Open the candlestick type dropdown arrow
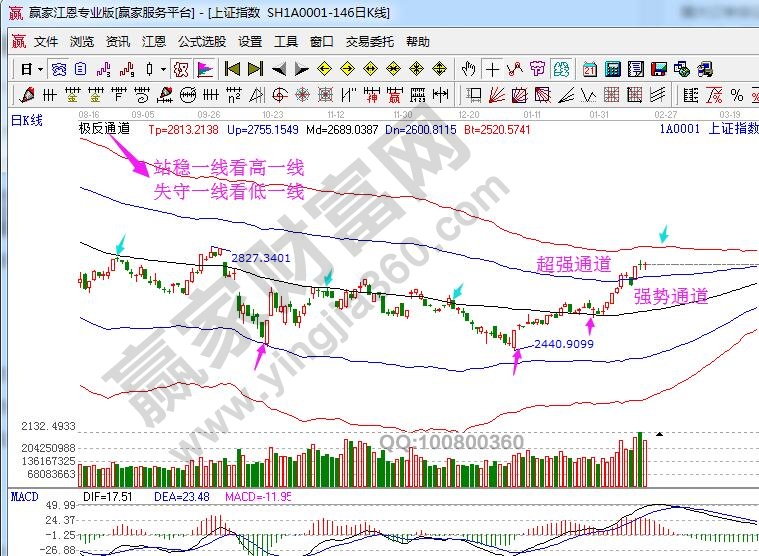This screenshot has width=759, height=556. click(x=162, y=69)
